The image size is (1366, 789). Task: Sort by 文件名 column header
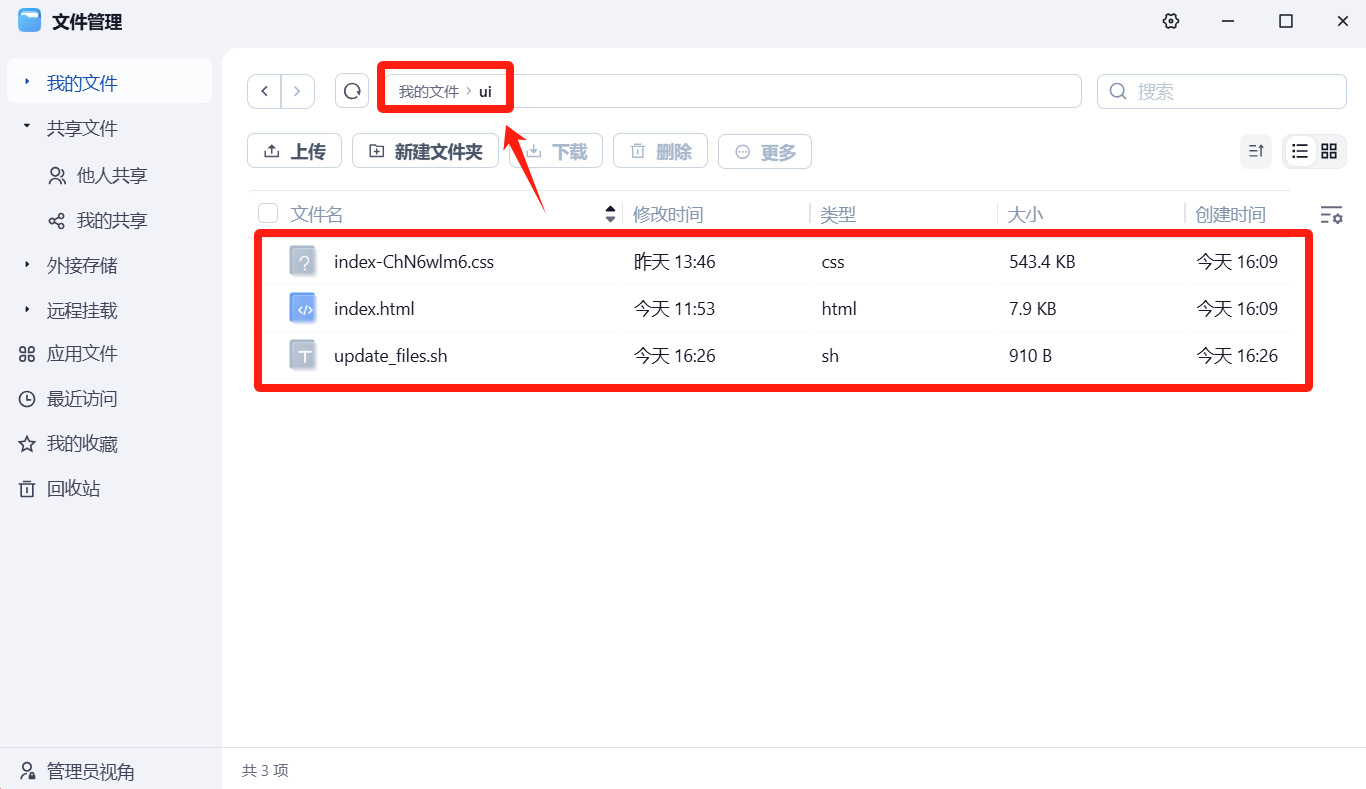[x=317, y=214]
